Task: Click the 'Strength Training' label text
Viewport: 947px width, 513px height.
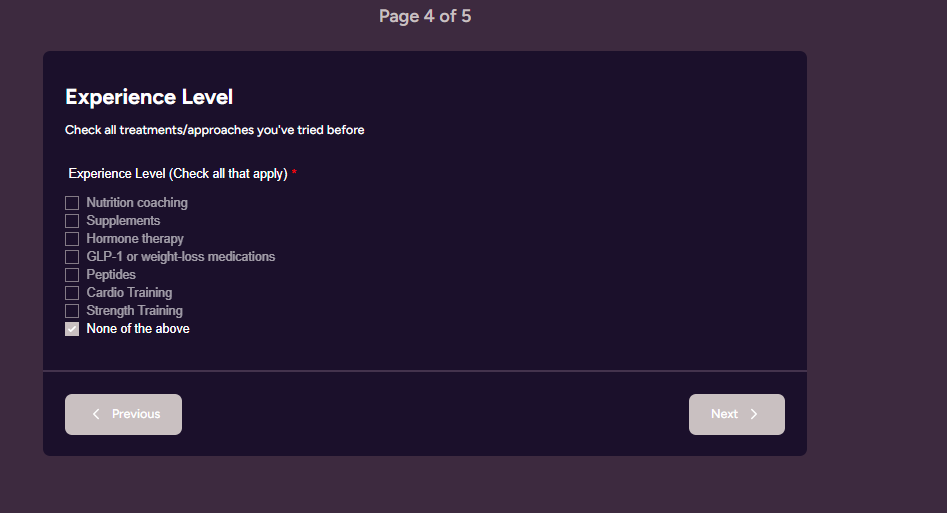Action: point(134,311)
